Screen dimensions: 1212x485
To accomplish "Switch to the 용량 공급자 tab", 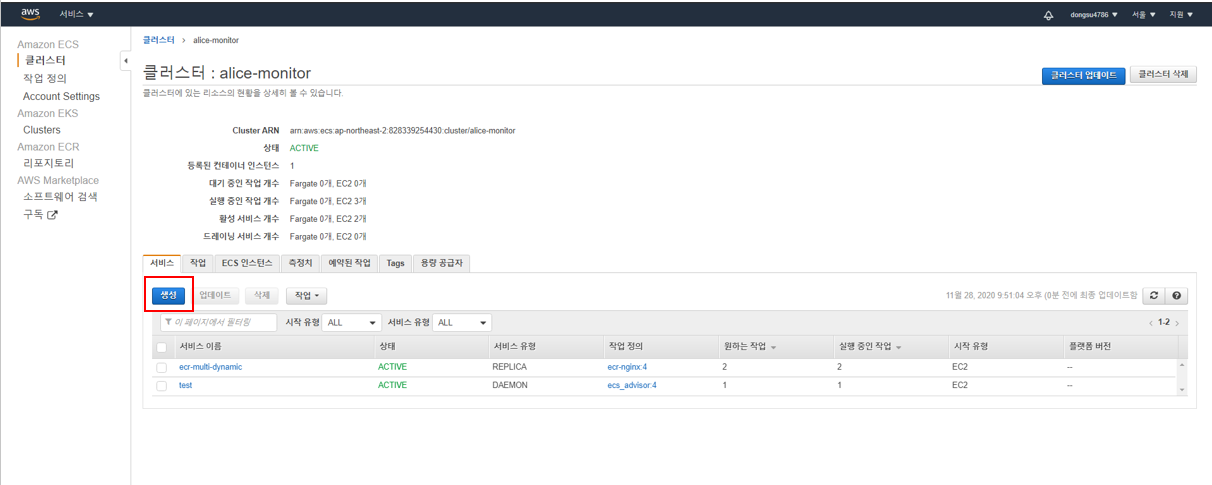I will pos(441,263).
